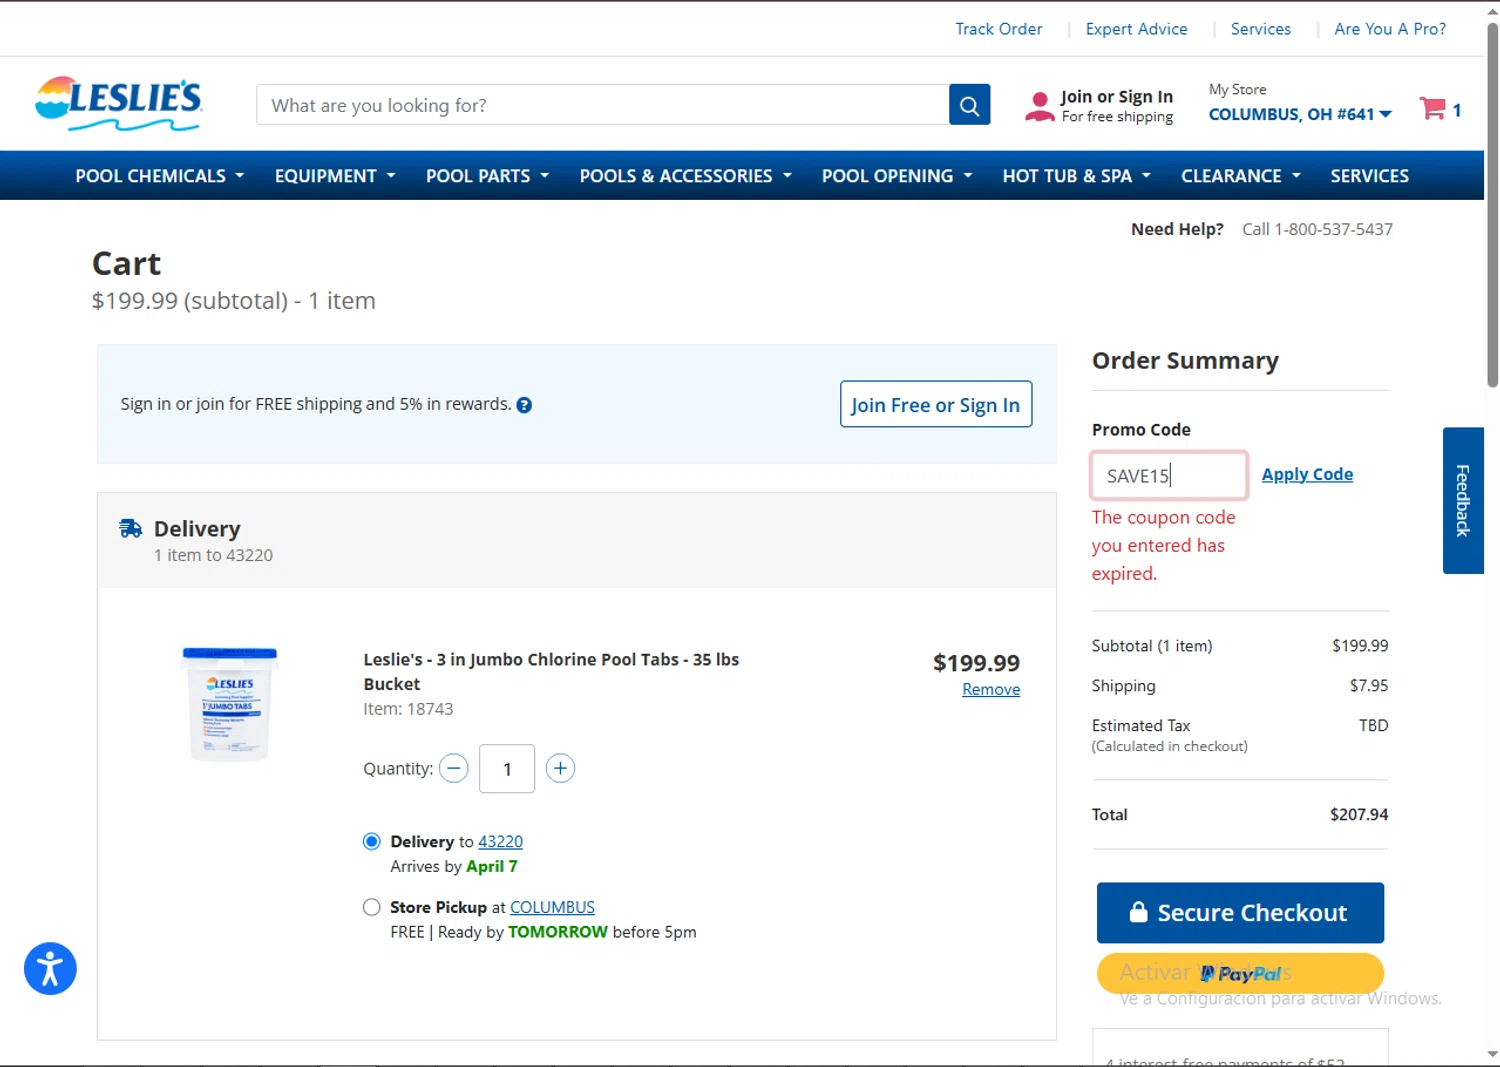Click the delivery truck icon

[x=131, y=528]
